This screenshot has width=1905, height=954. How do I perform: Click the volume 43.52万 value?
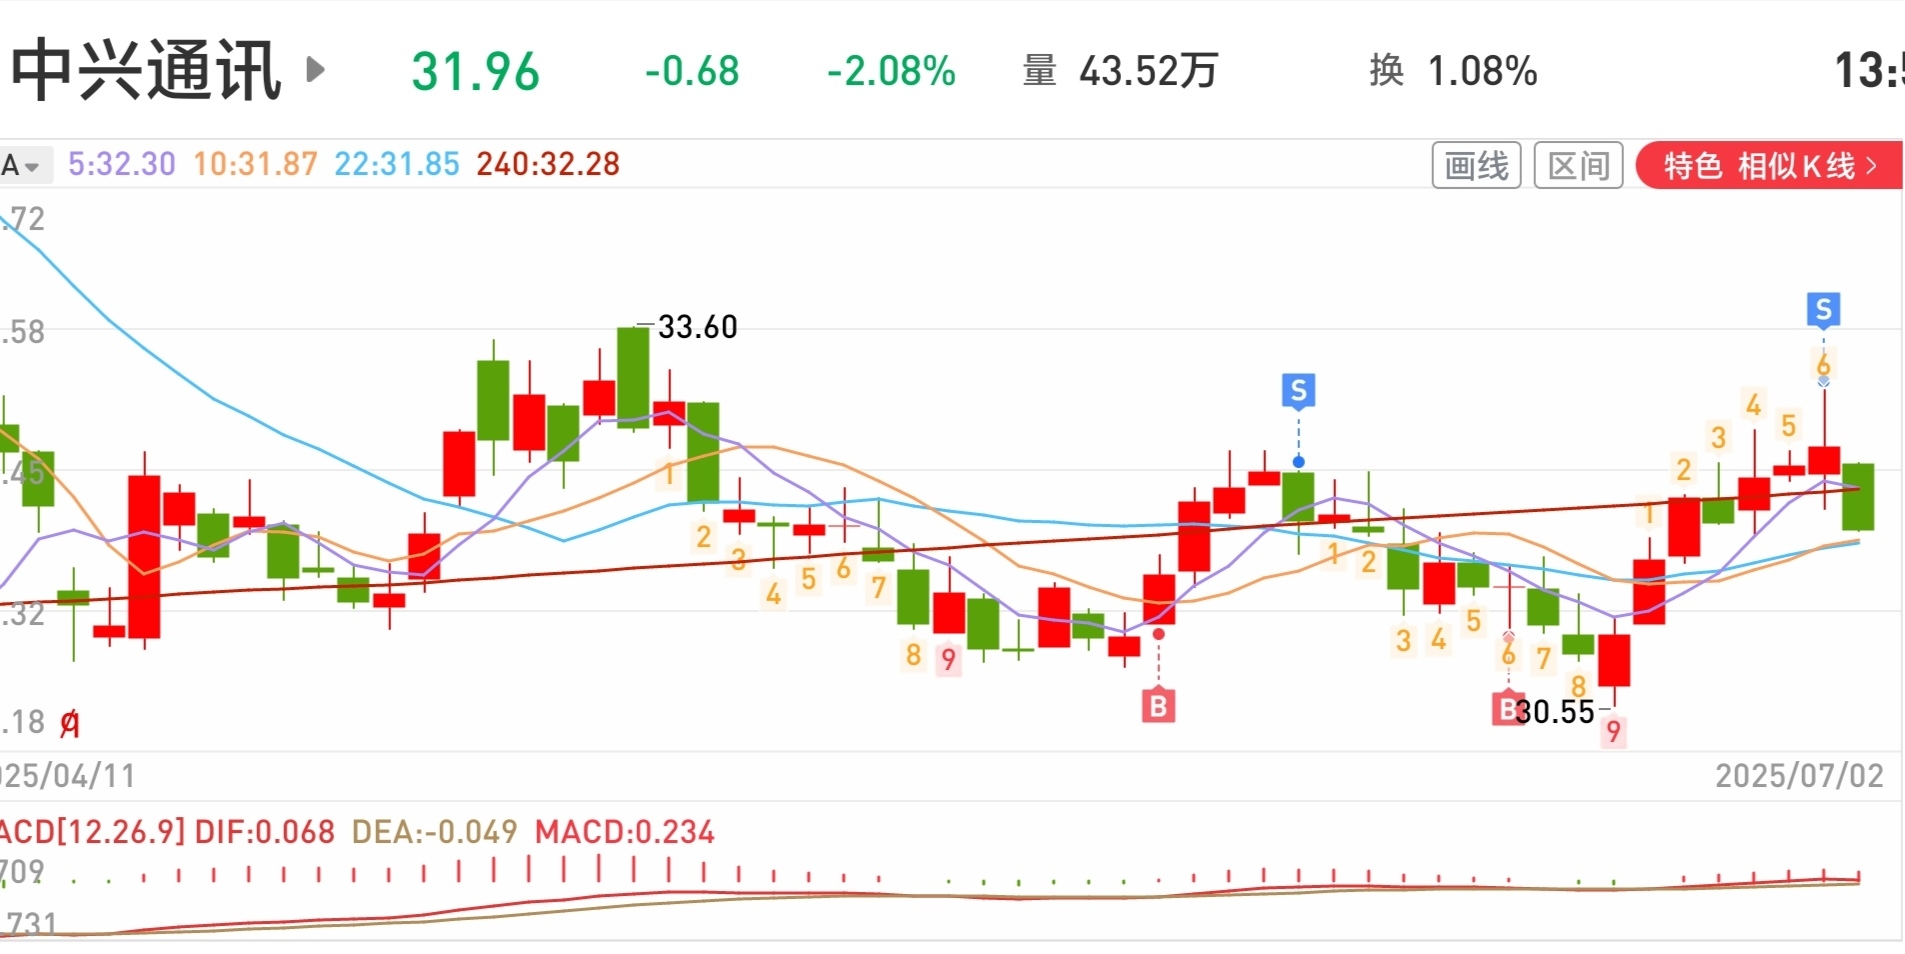pyautogui.click(x=1148, y=71)
